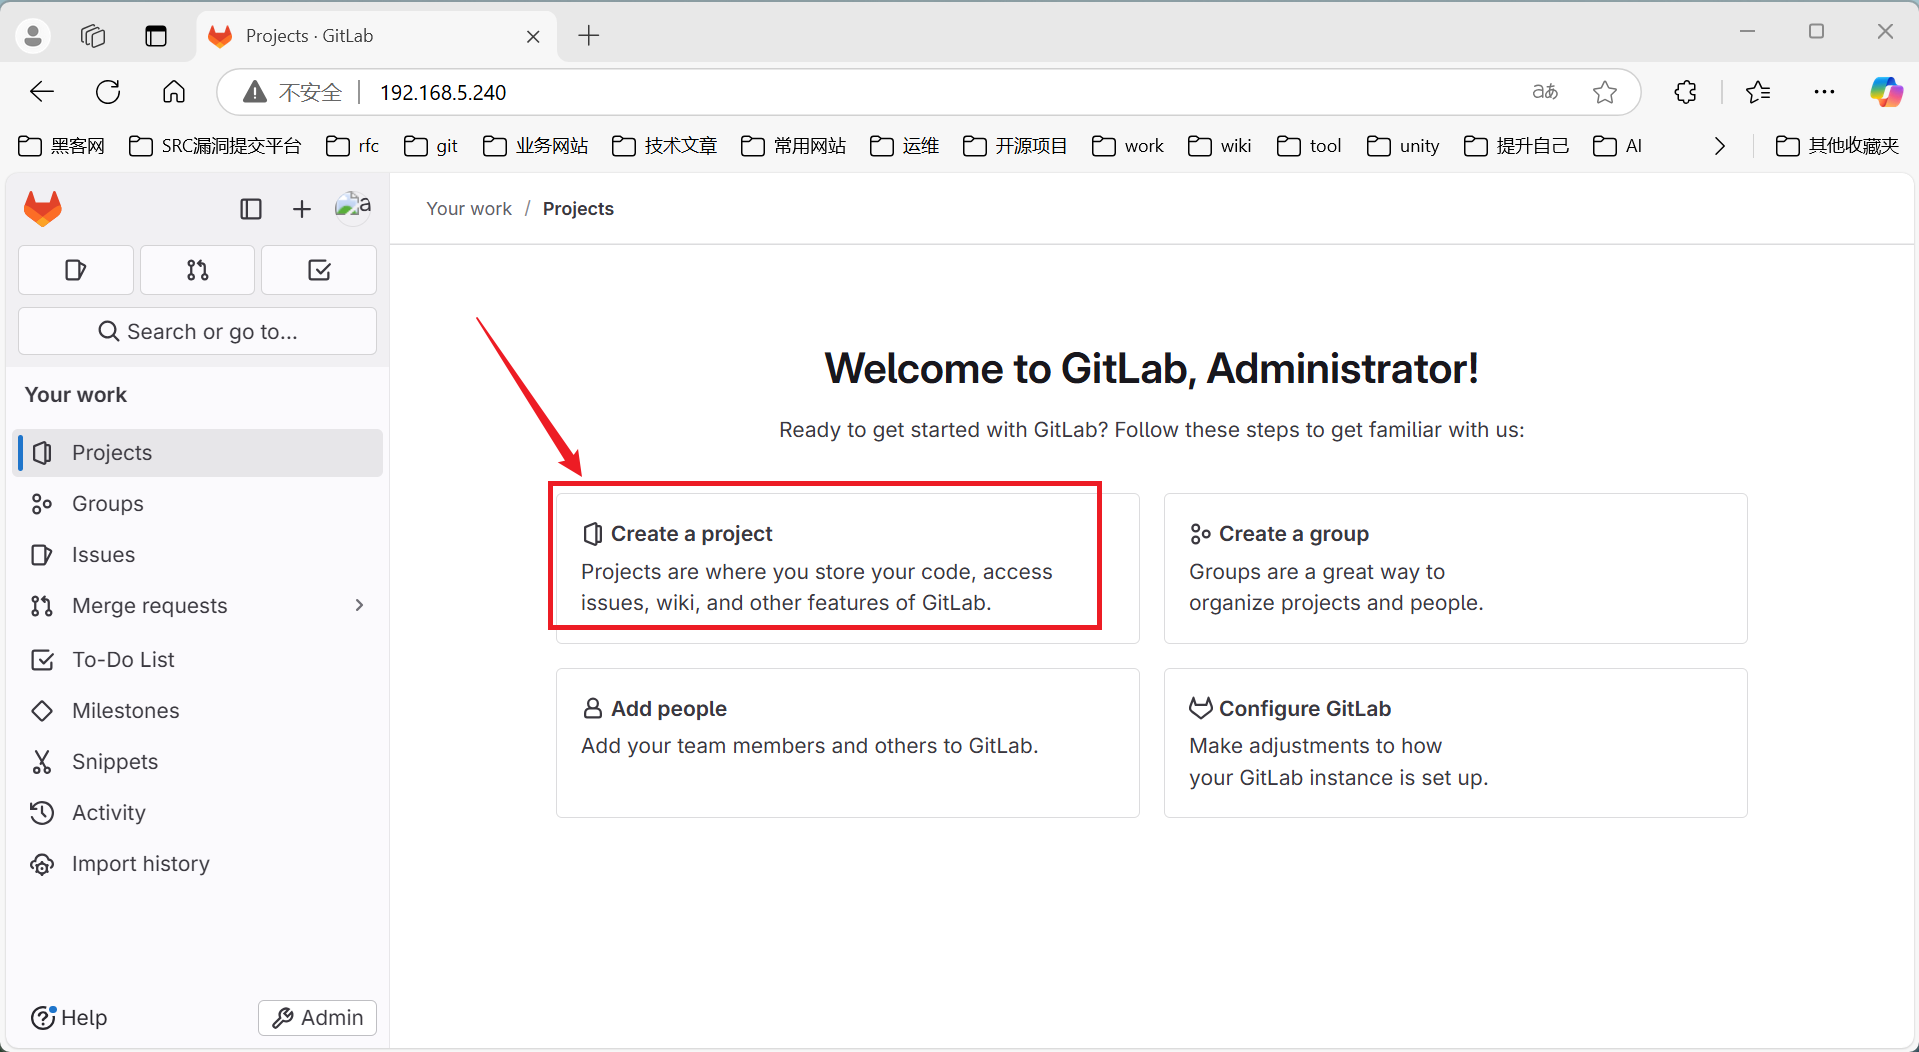
Task: Open Snippets in the sidebar
Action: coord(198,762)
